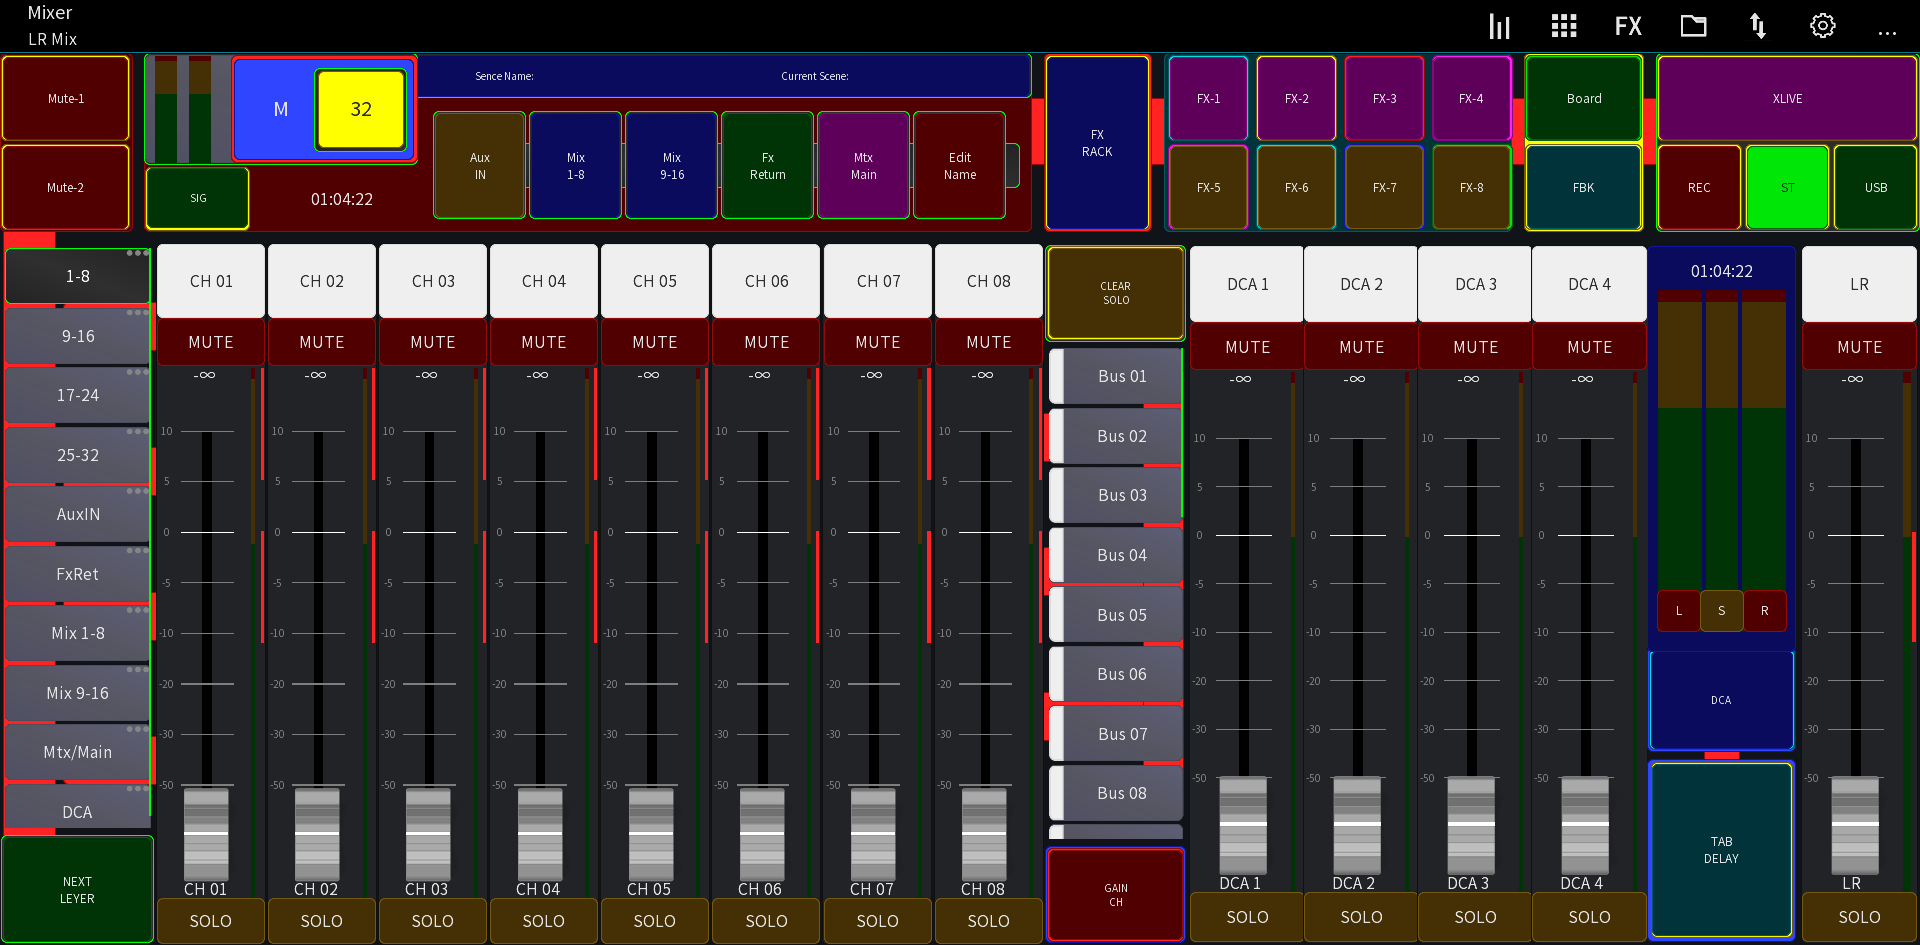The width and height of the screenshot is (1920, 945).
Task: Select the Mtx Main view
Action: [863, 165]
